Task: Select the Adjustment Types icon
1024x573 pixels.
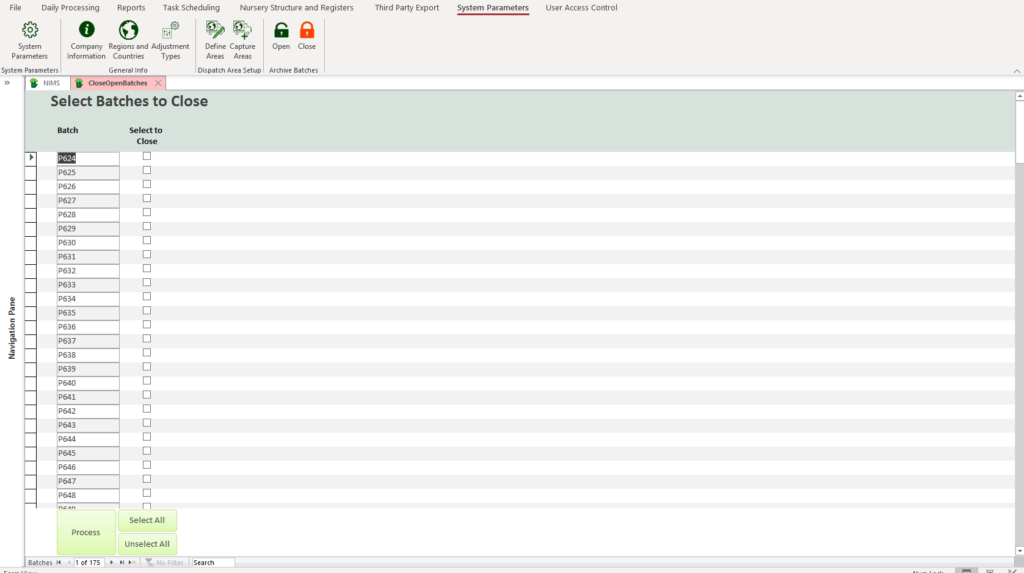Action: tap(170, 32)
